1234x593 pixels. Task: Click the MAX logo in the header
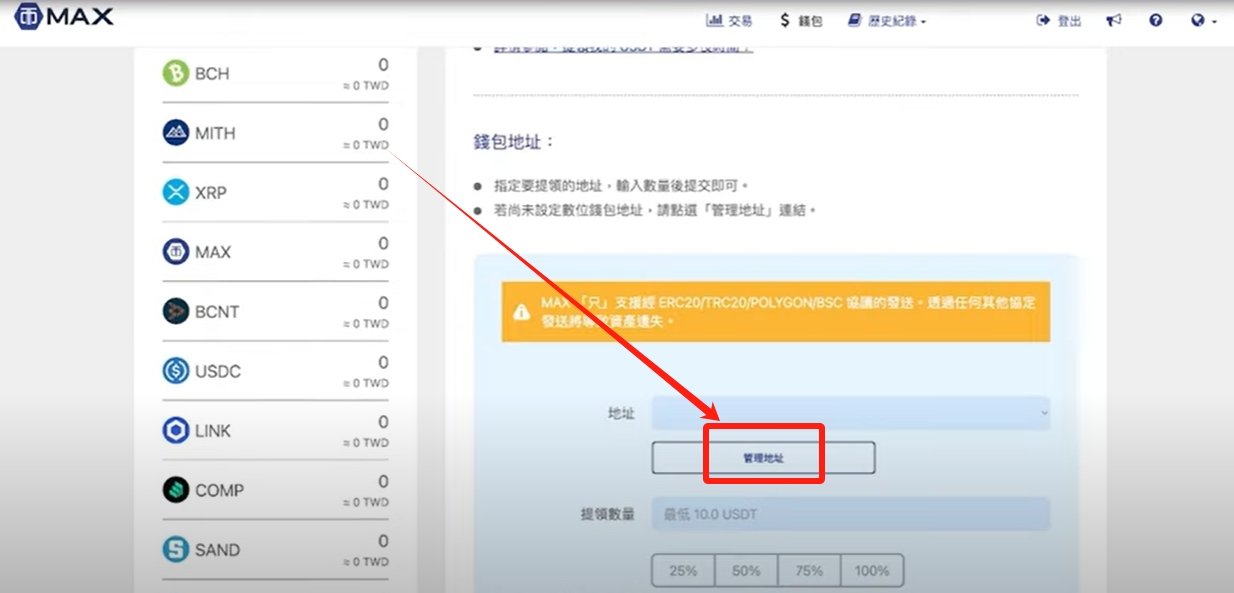click(x=64, y=17)
